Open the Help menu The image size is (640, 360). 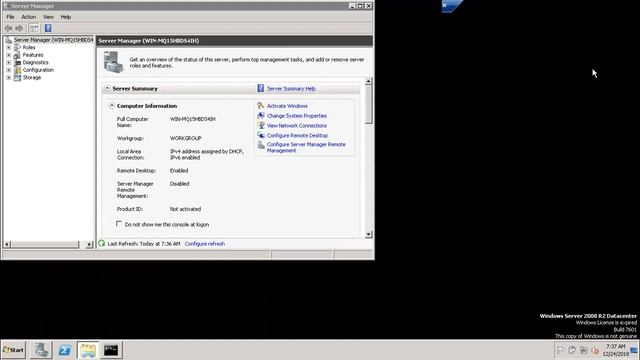click(x=66, y=17)
